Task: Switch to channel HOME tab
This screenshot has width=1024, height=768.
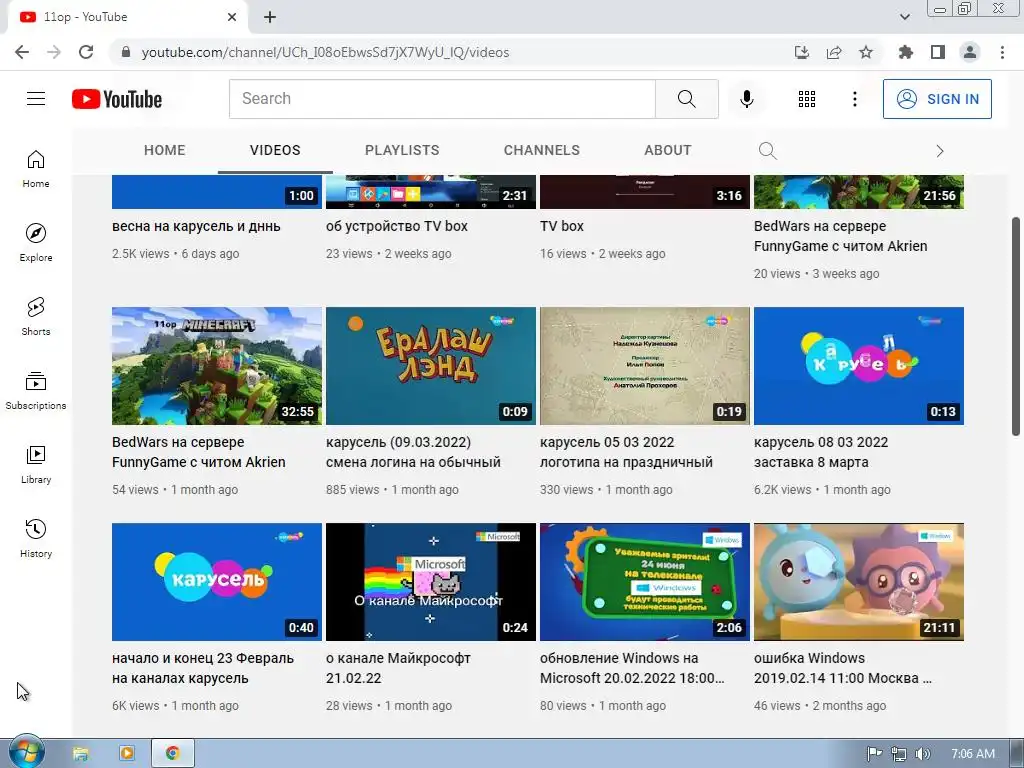Action: pyautogui.click(x=165, y=150)
